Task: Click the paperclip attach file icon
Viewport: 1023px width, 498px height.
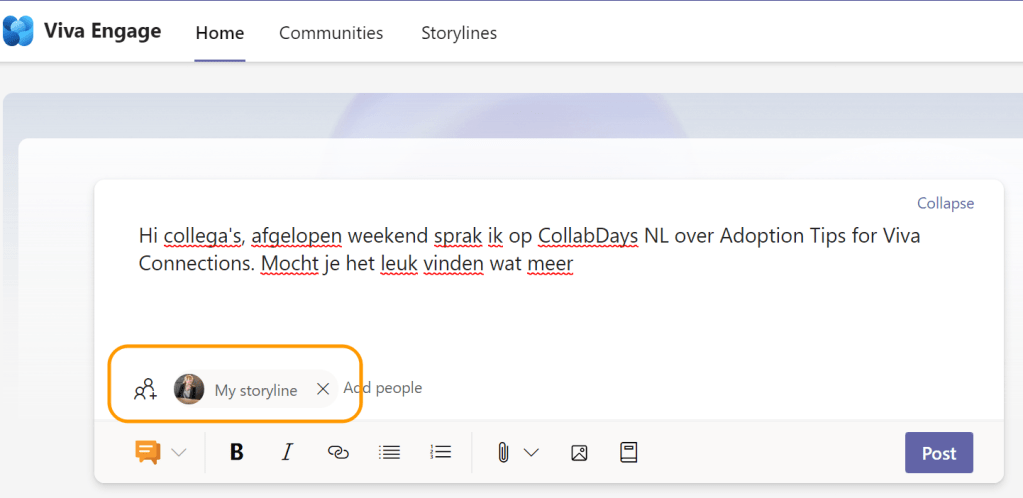Action: coord(503,453)
